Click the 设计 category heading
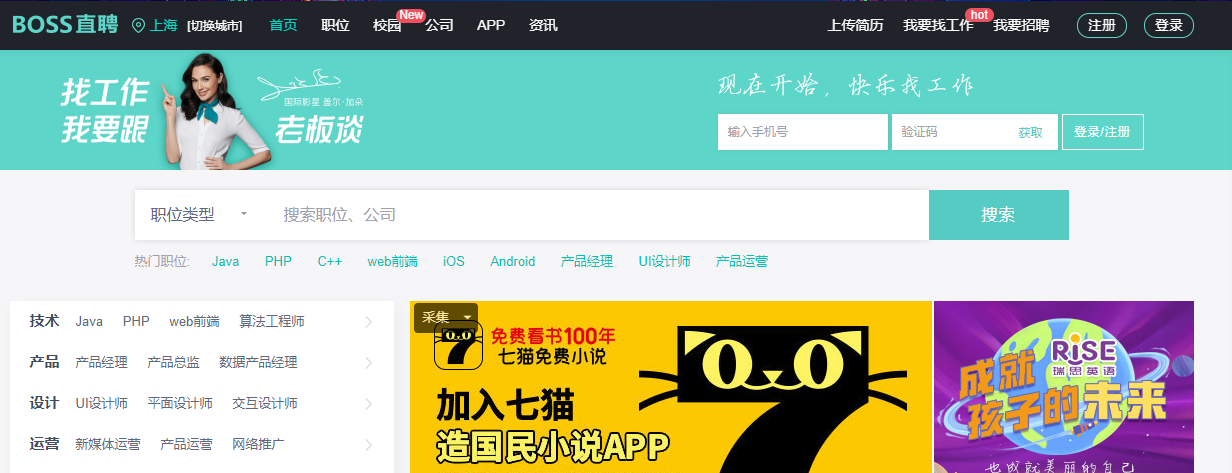The height and width of the screenshot is (473, 1232). pyautogui.click(x=44, y=403)
